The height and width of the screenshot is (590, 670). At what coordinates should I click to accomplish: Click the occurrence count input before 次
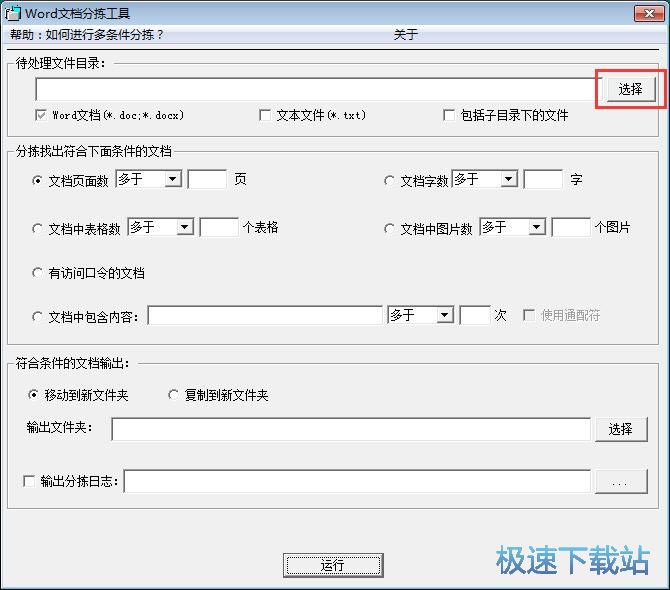[475, 315]
